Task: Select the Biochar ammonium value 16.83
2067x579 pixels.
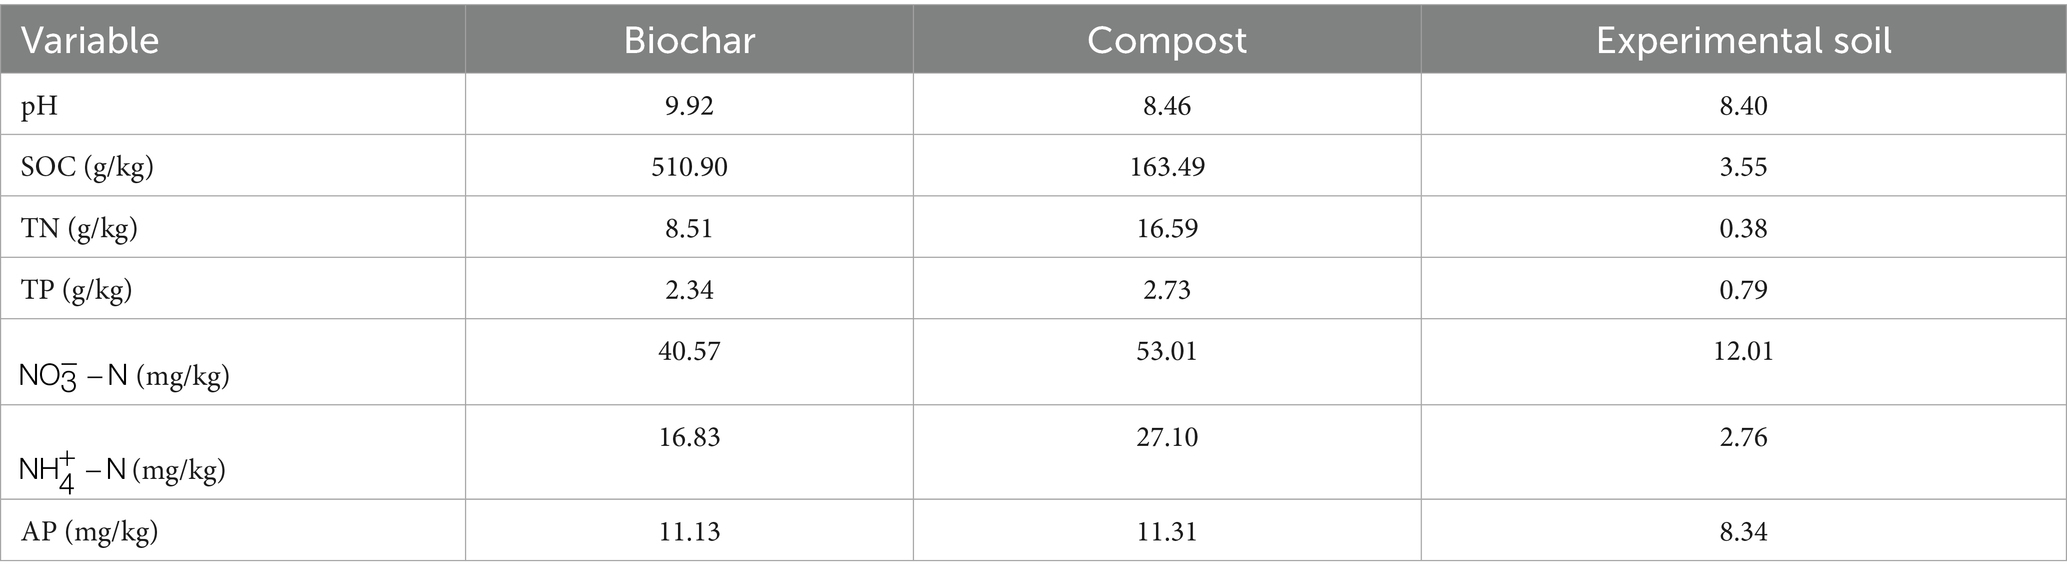Action: pos(689,437)
